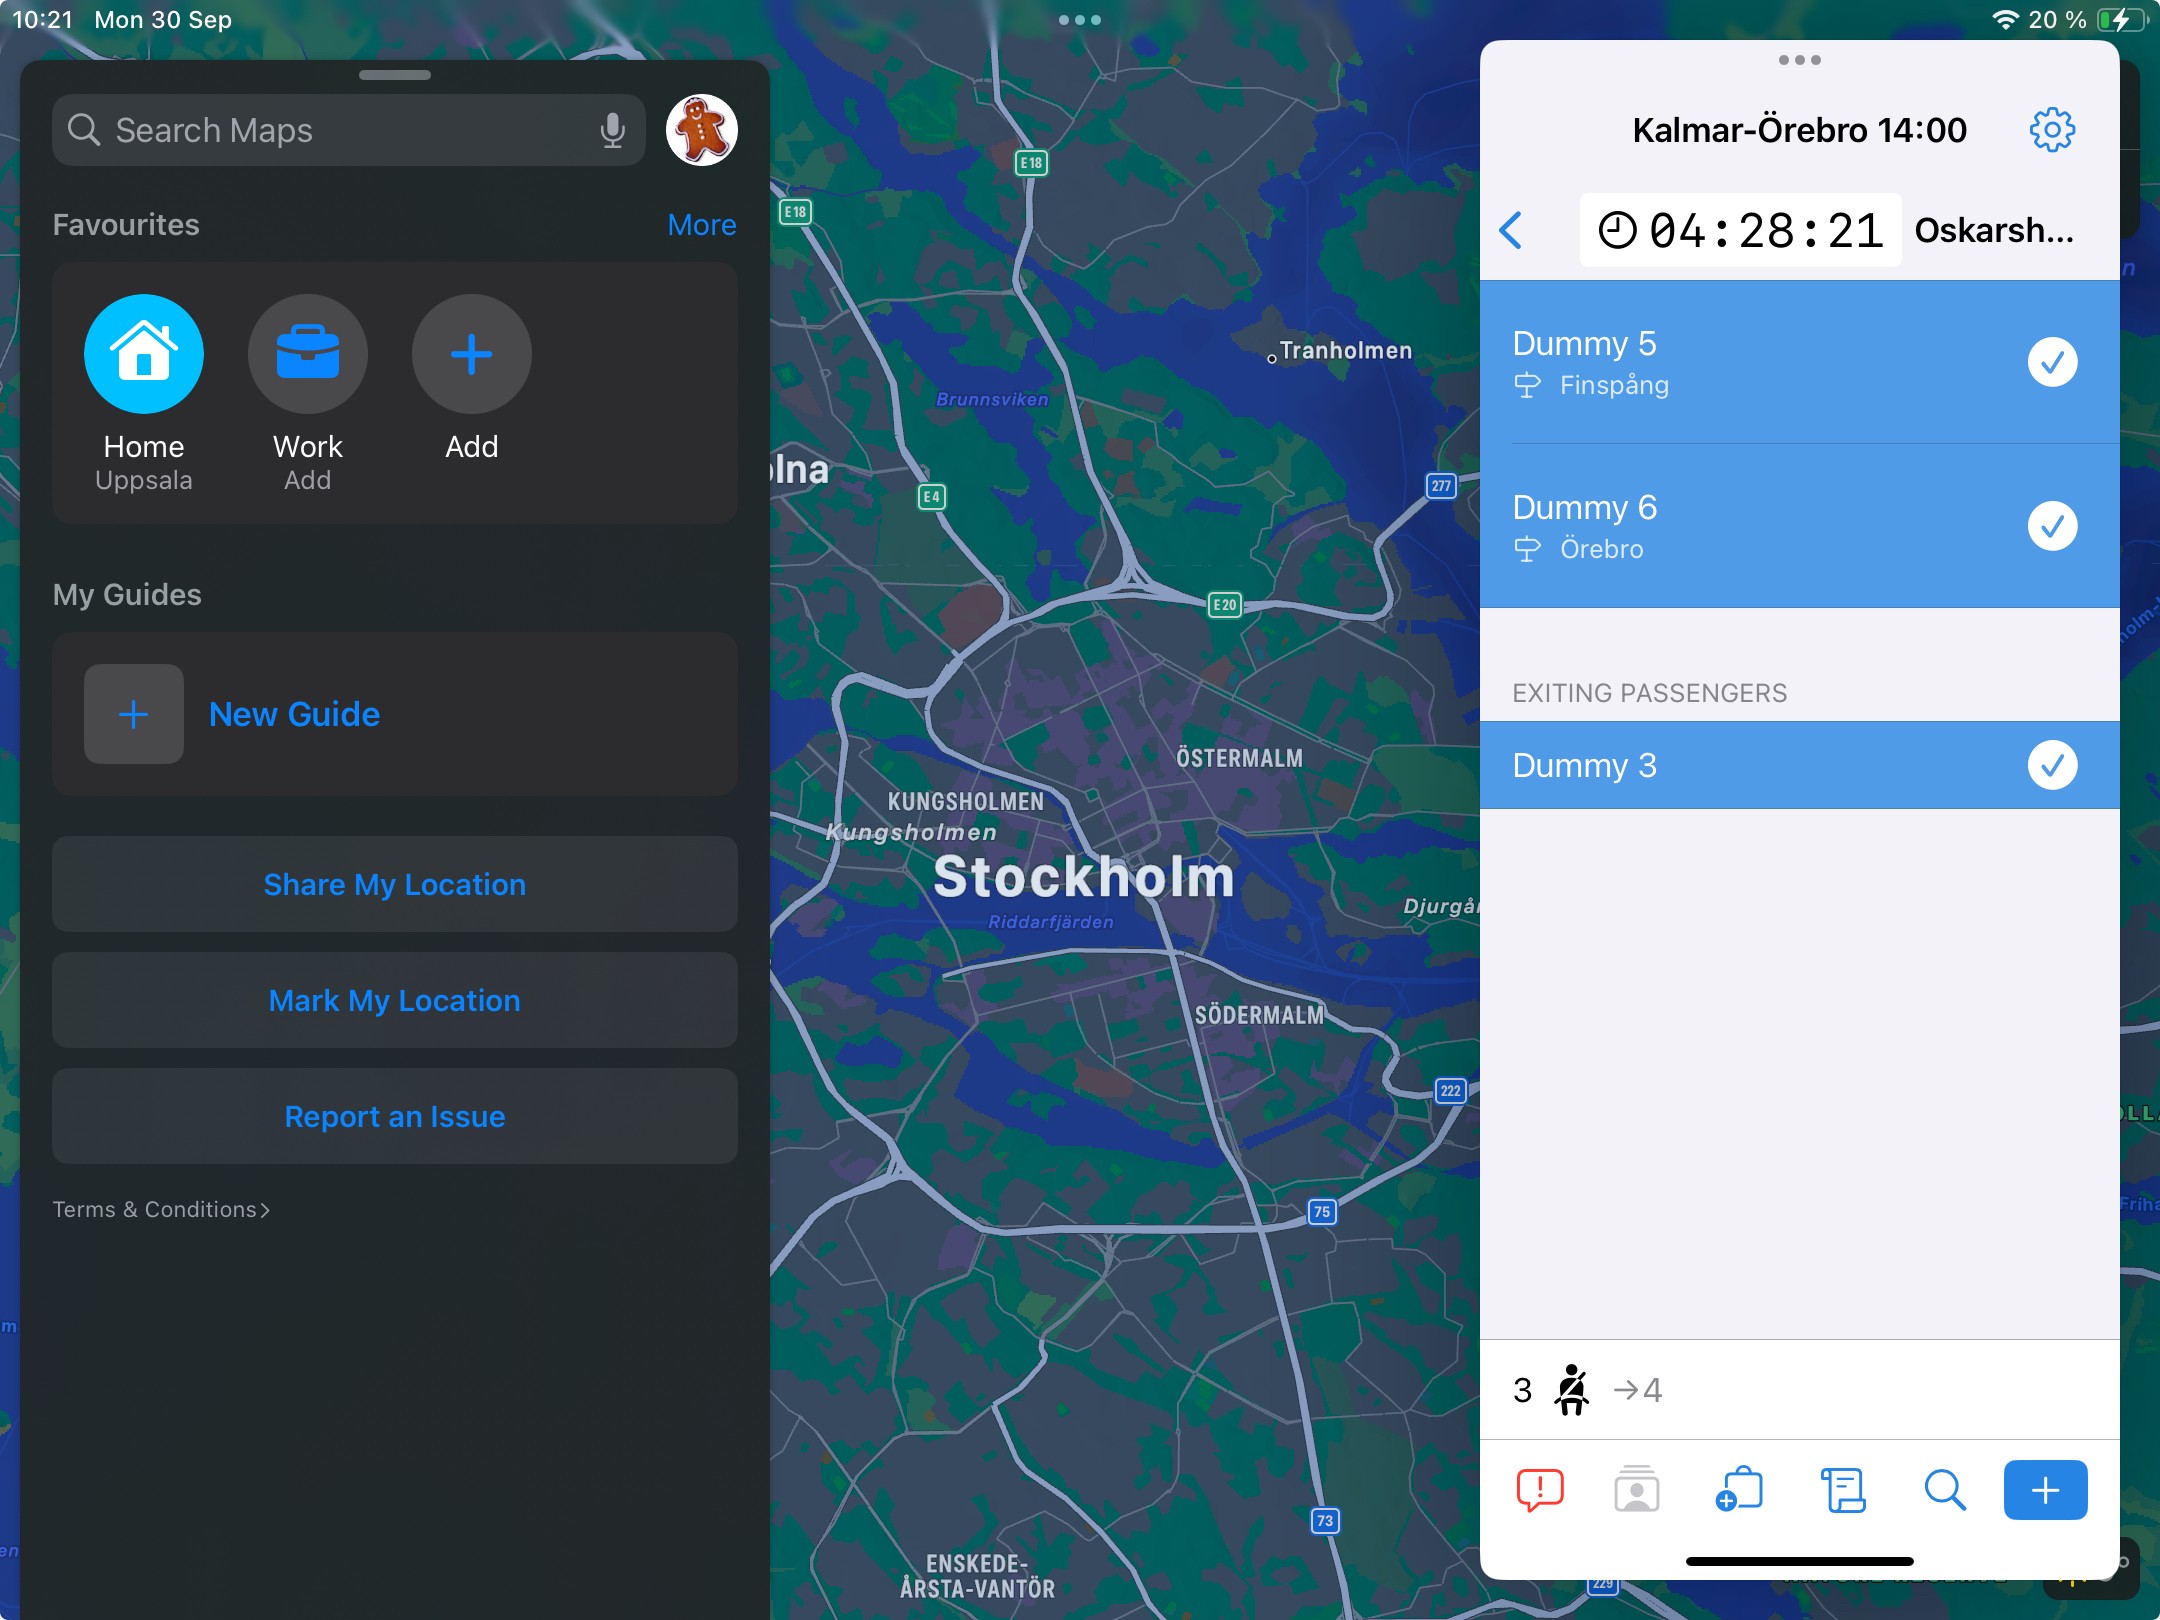Tap the Kalmar-Örebro 14:00 title
Screen dimensions: 2160x1620
[x=1800, y=130]
